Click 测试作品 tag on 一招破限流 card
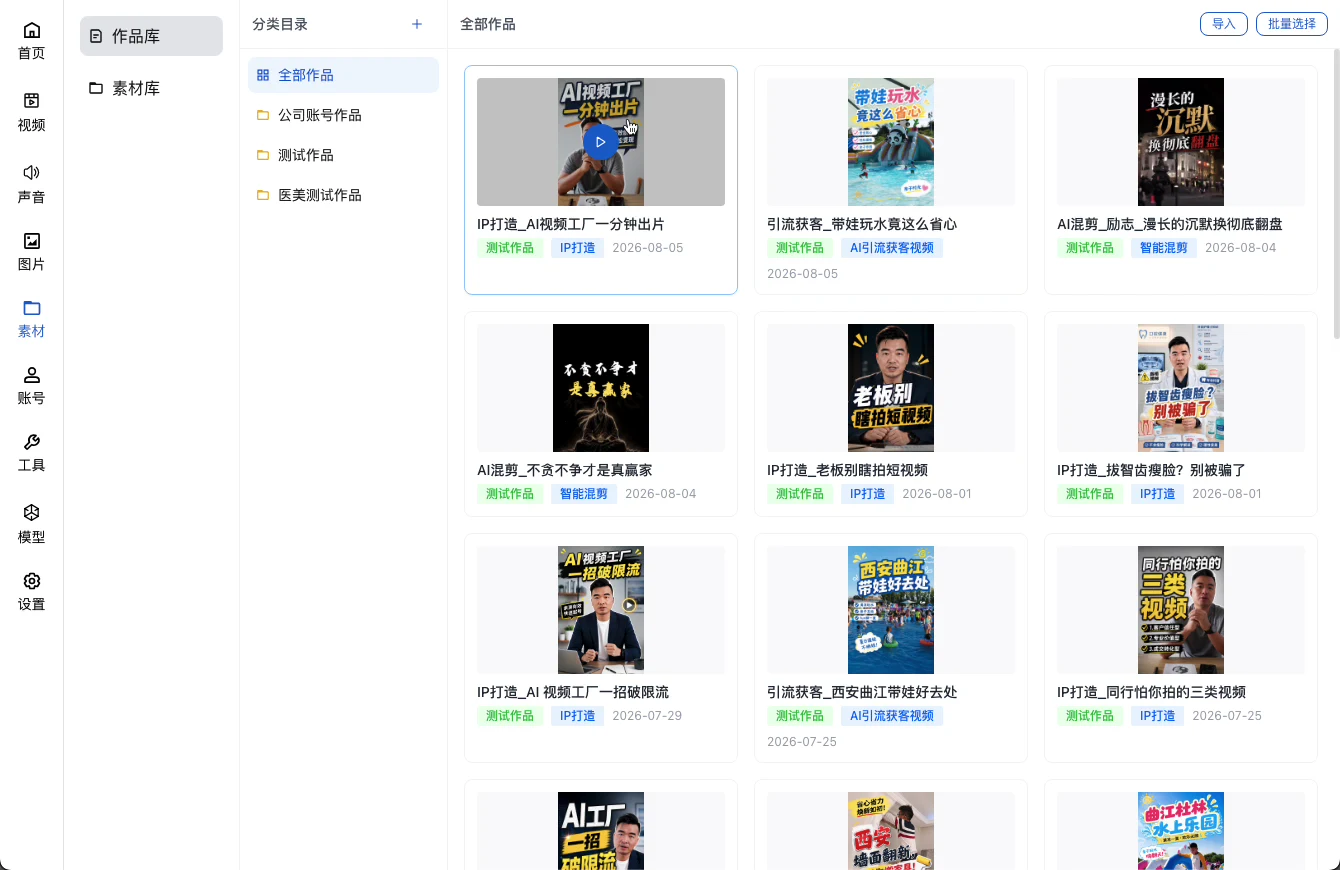The image size is (1340, 870). click(510, 716)
